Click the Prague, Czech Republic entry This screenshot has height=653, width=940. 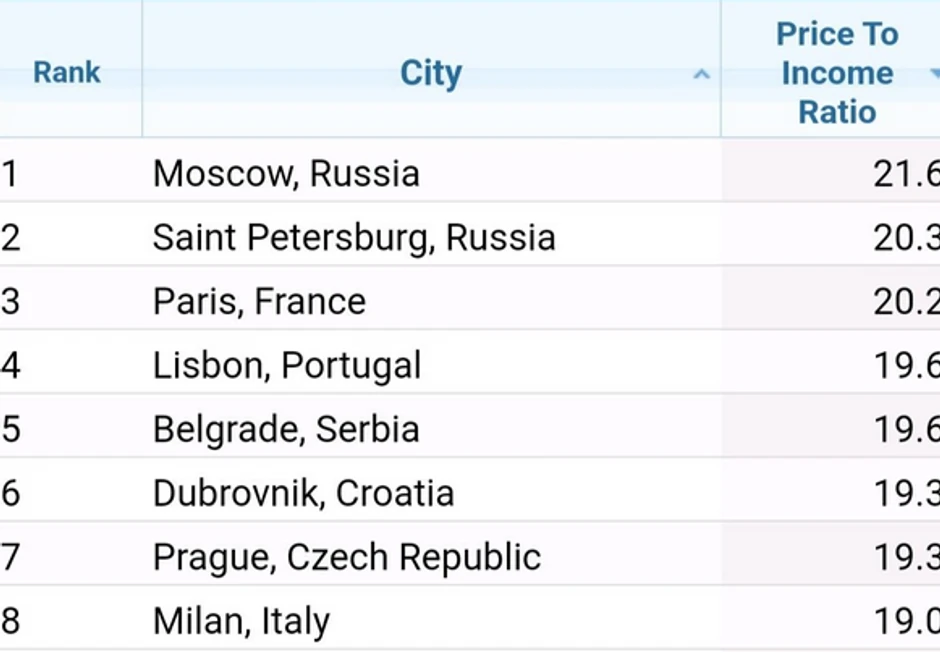pos(346,558)
